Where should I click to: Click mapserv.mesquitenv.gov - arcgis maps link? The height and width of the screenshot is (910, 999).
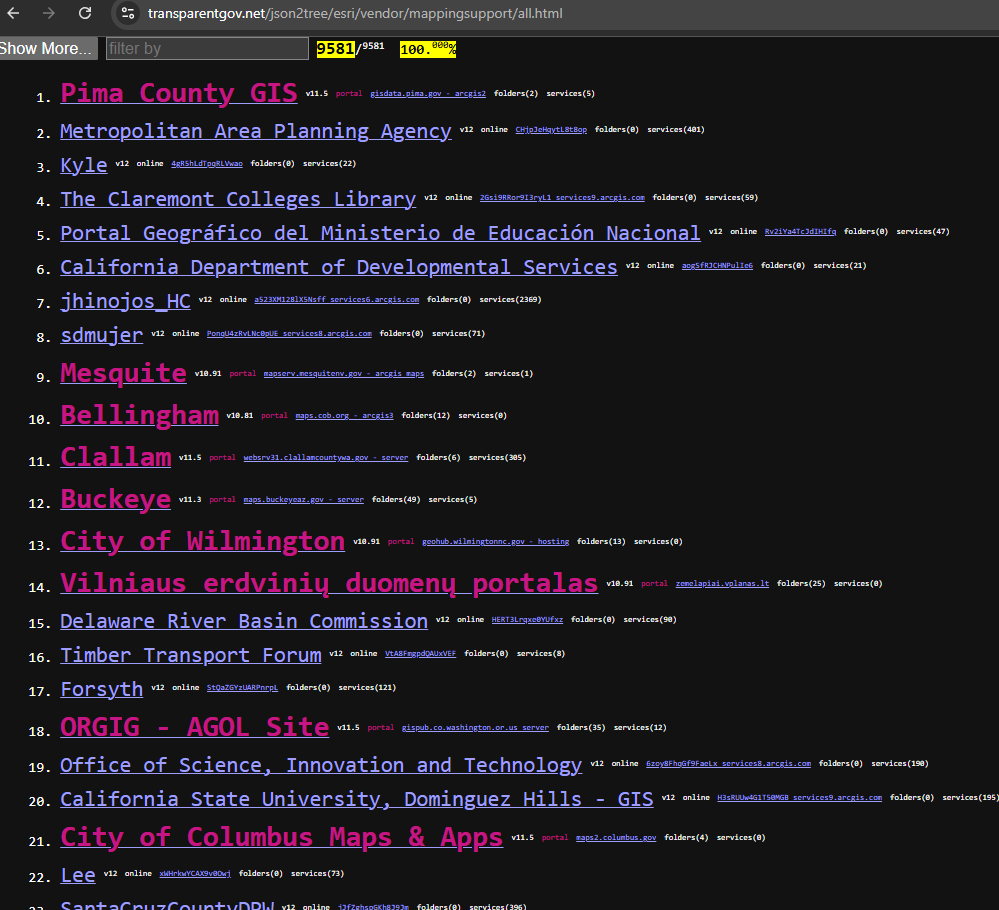click(x=343, y=373)
